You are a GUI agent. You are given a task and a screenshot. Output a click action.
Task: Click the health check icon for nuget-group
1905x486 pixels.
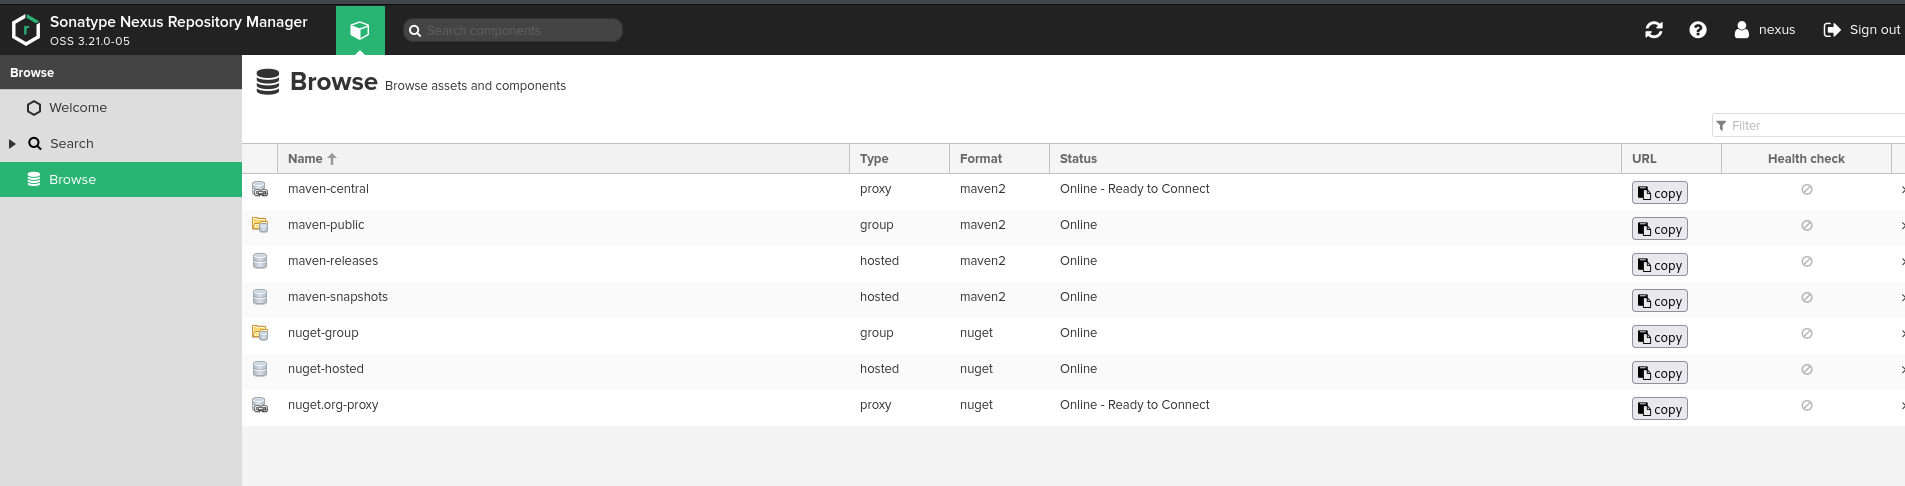pos(1807,333)
